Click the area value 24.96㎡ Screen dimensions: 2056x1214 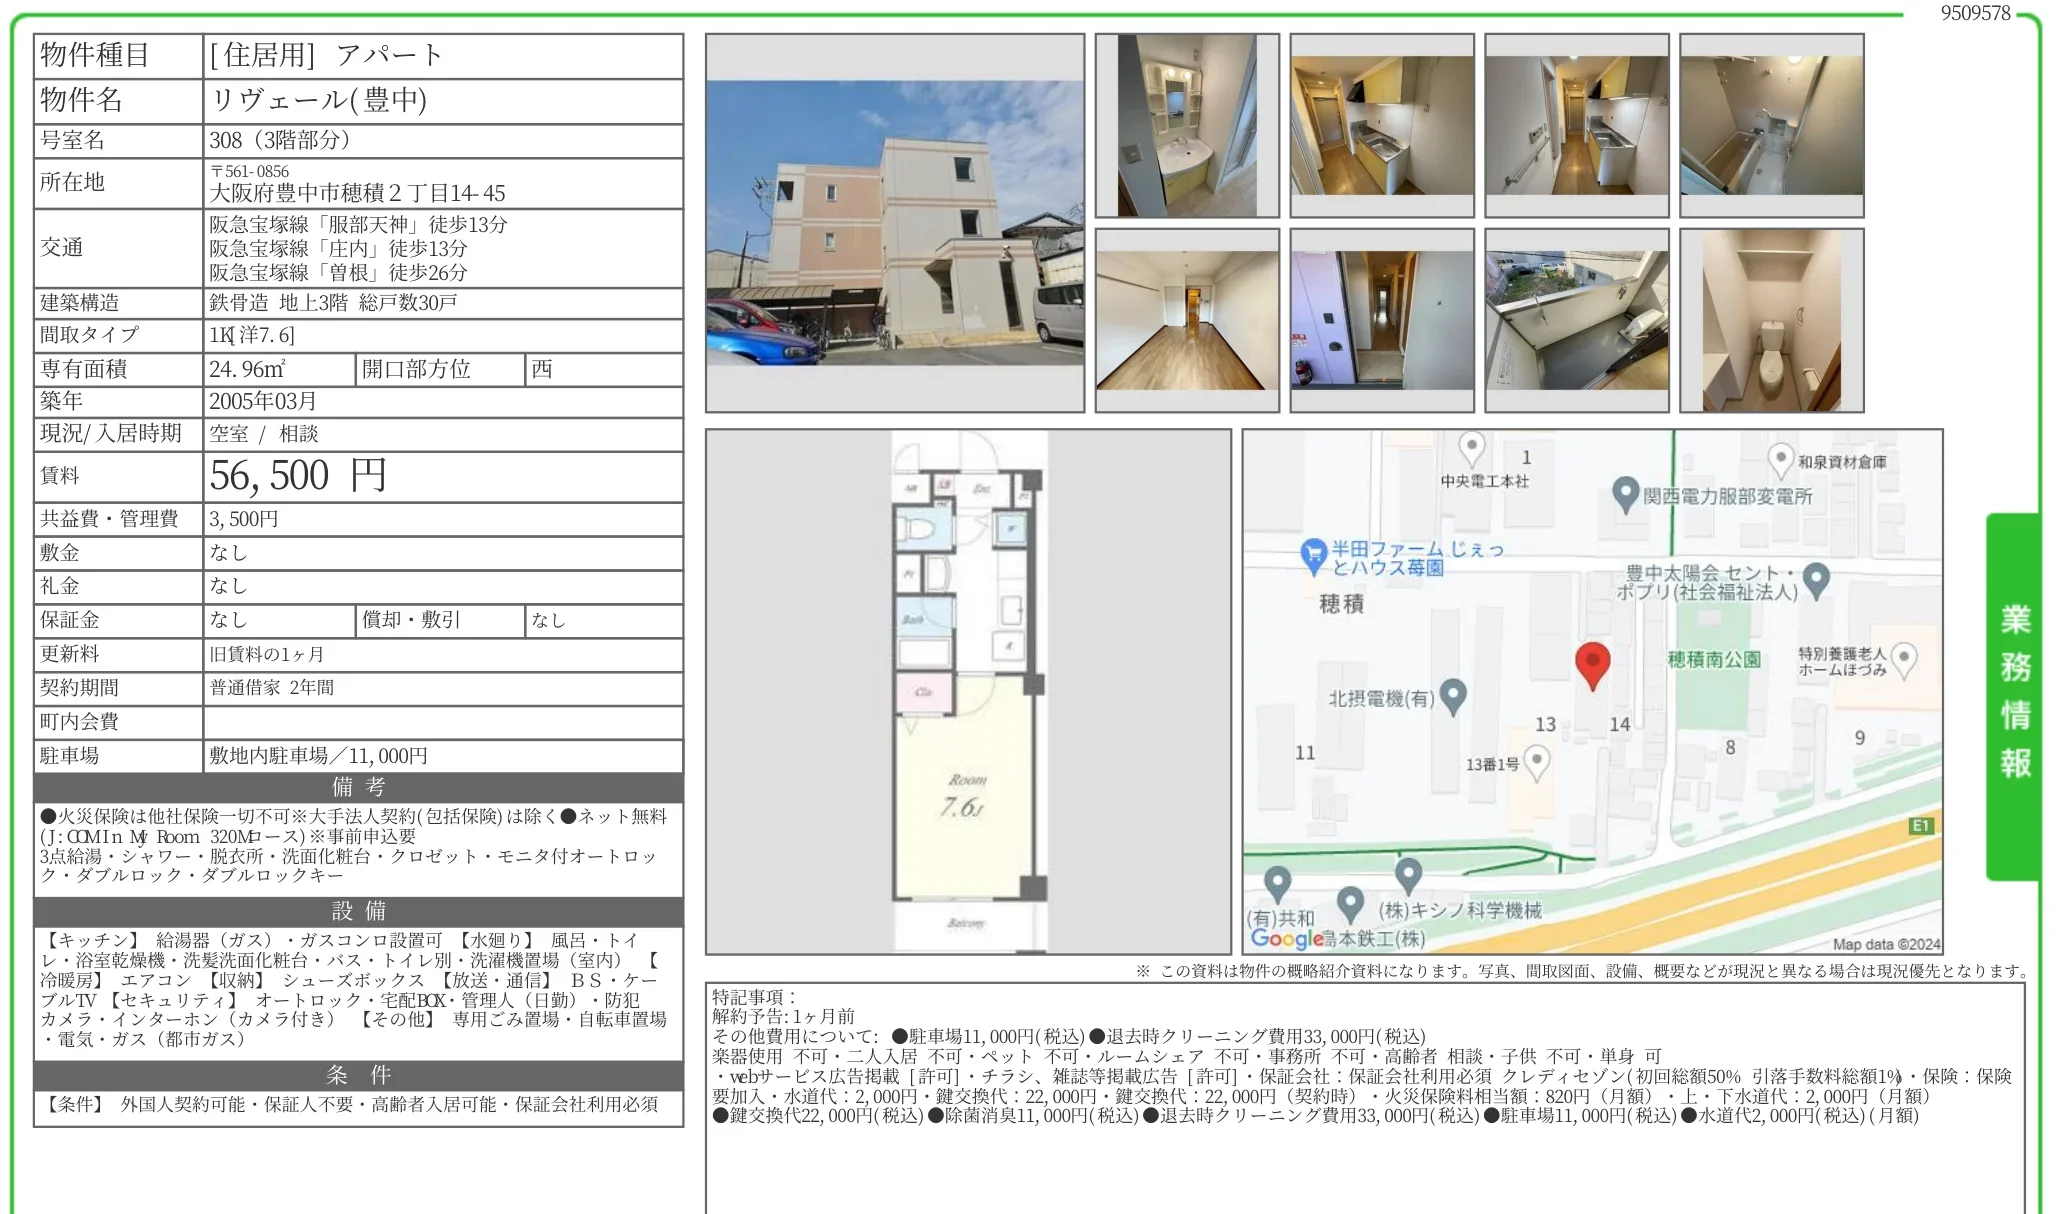tap(247, 369)
